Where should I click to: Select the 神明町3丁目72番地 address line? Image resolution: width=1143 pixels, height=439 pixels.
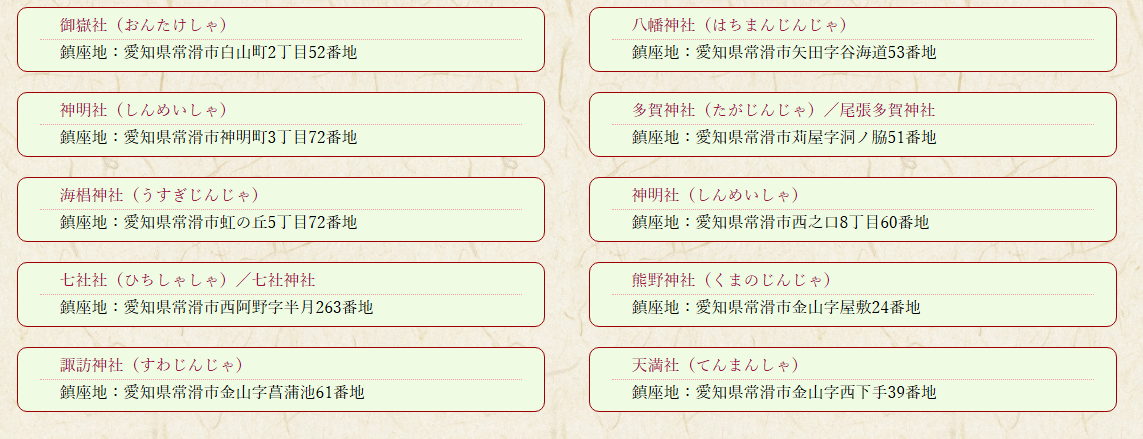coord(208,137)
